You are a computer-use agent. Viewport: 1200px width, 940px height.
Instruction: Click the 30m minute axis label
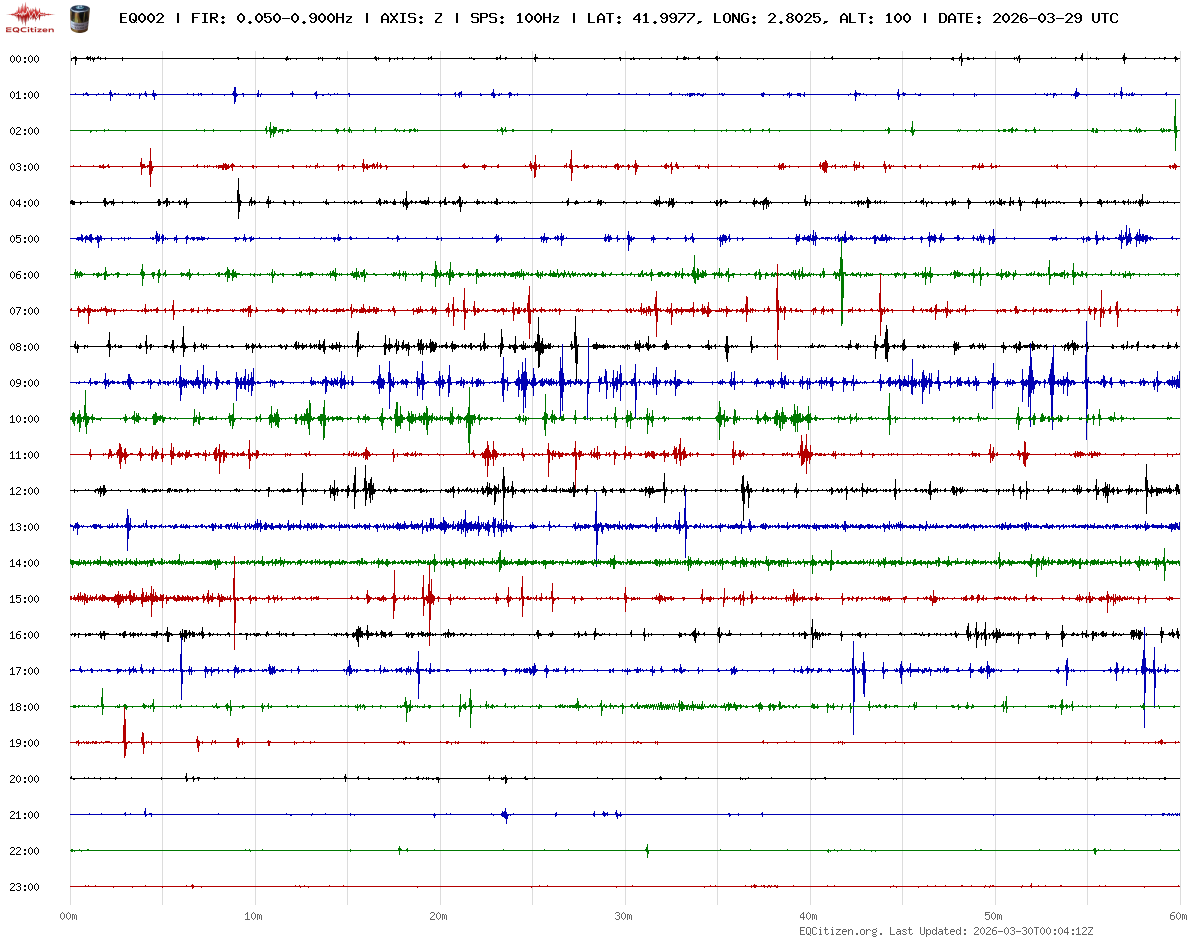(624, 915)
